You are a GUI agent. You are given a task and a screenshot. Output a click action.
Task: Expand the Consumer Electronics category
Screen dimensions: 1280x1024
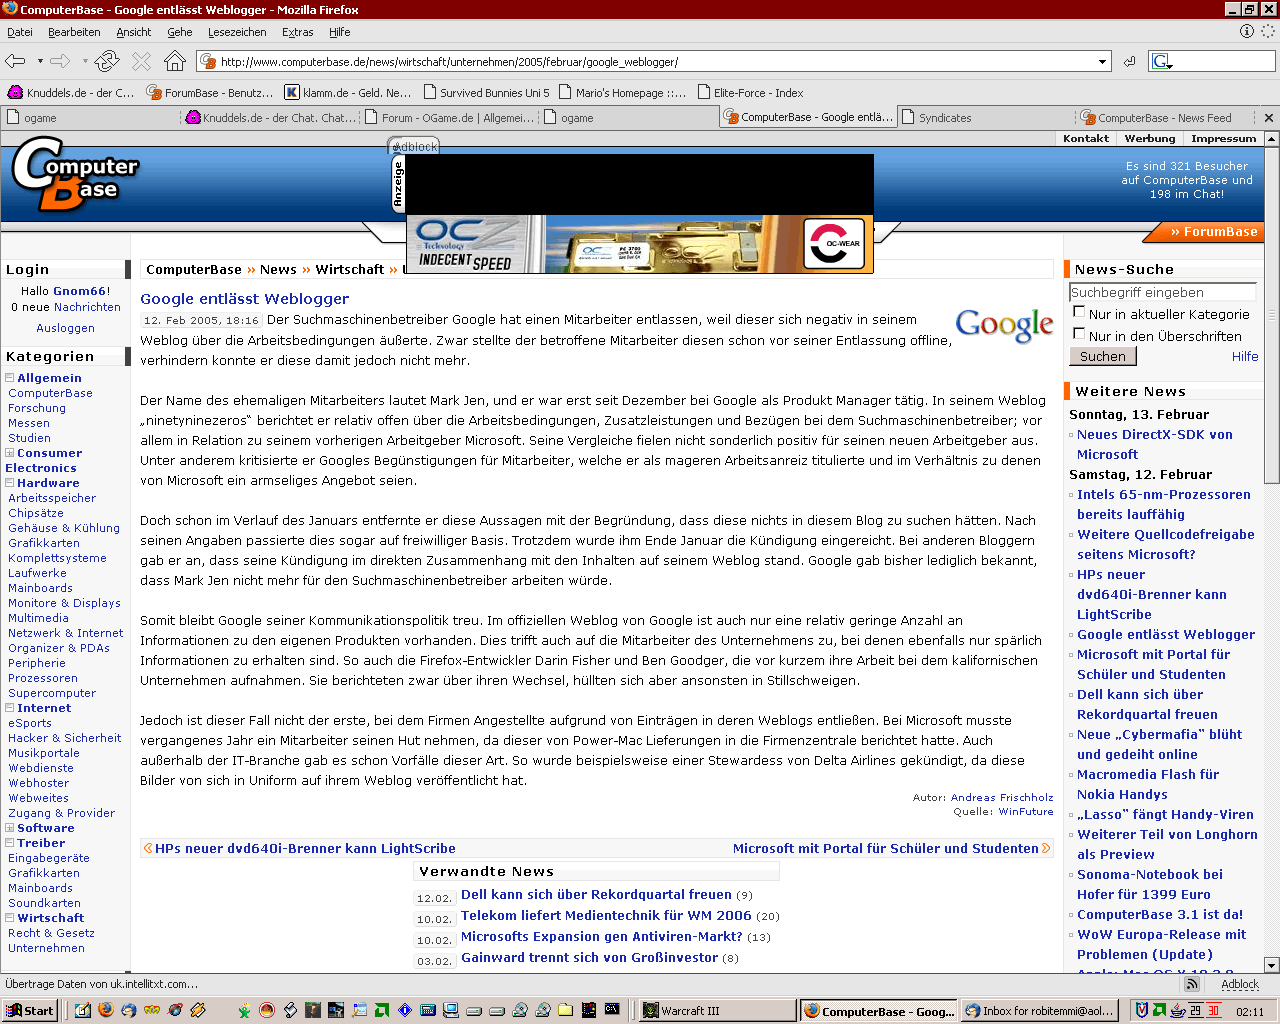[9, 453]
